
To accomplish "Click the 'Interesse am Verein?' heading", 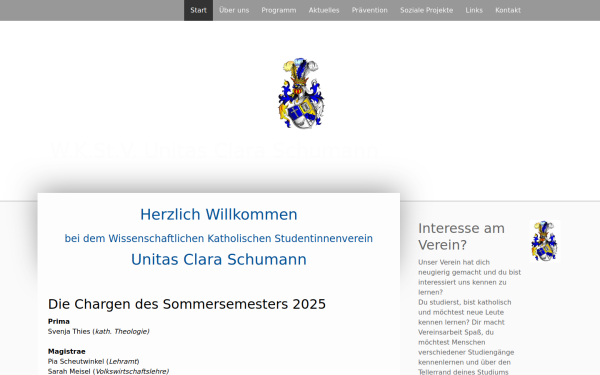I will (461, 236).
